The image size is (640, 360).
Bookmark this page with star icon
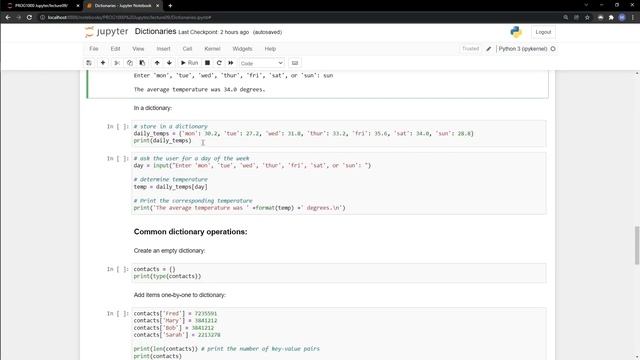coord(587,18)
